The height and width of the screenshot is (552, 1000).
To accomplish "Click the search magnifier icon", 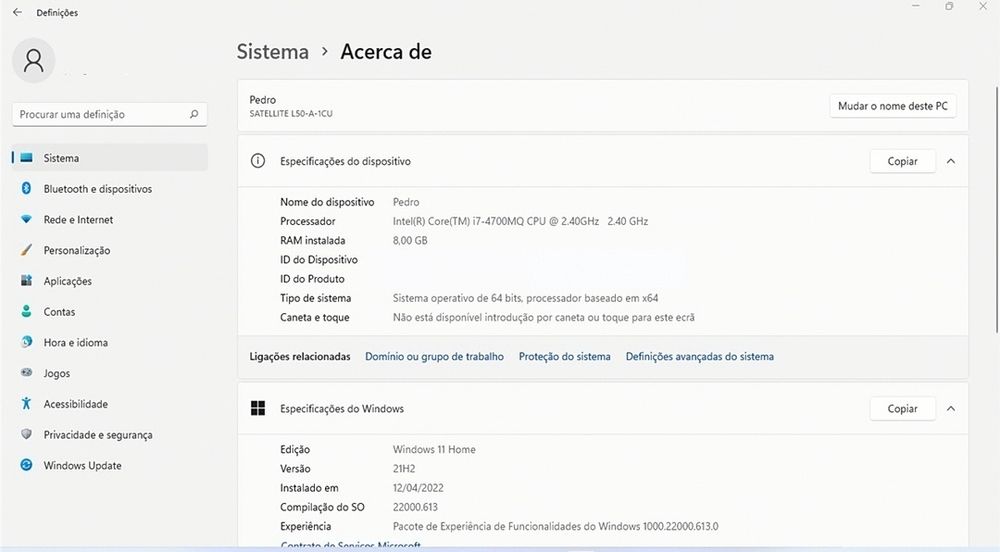I will (x=194, y=115).
